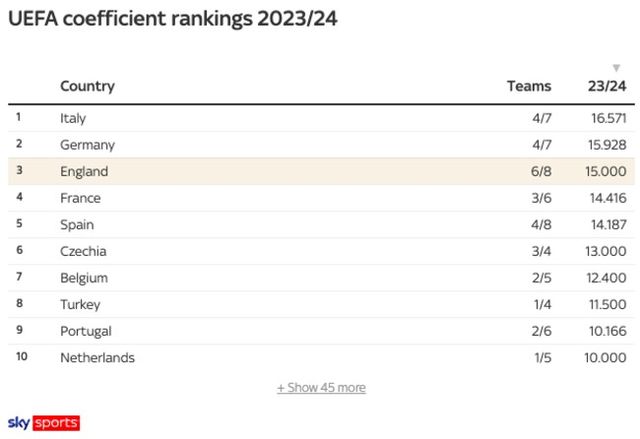Click on Czechia in the table
Image resolution: width=640 pixels, height=439 pixels.
pyautogui.click(x=83, y=251)
